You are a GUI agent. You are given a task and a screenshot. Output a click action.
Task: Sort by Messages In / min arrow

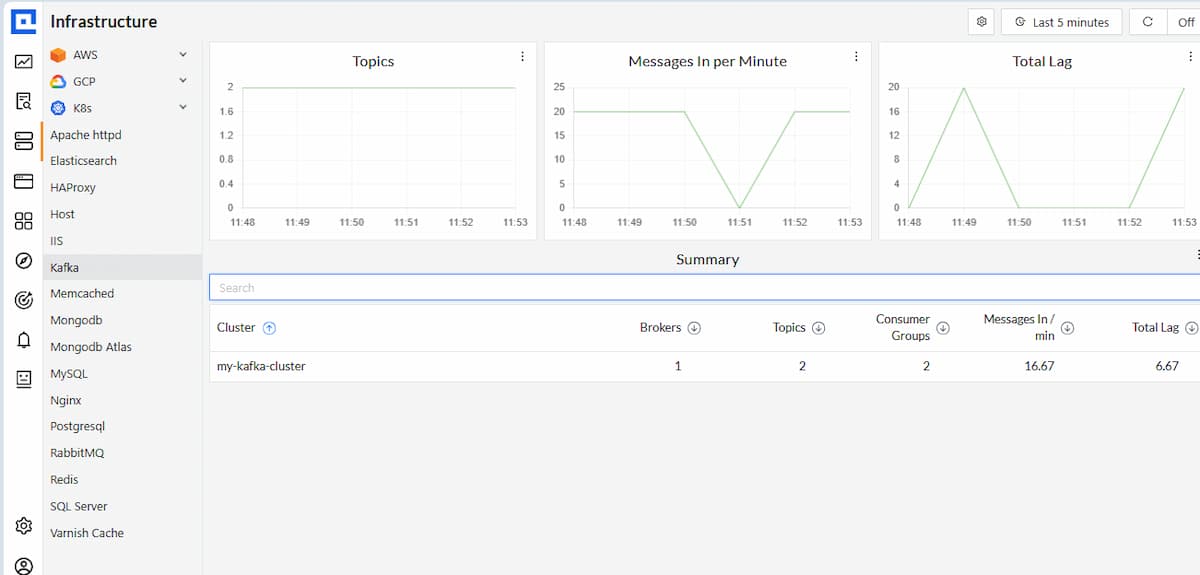coord(1067,328)
